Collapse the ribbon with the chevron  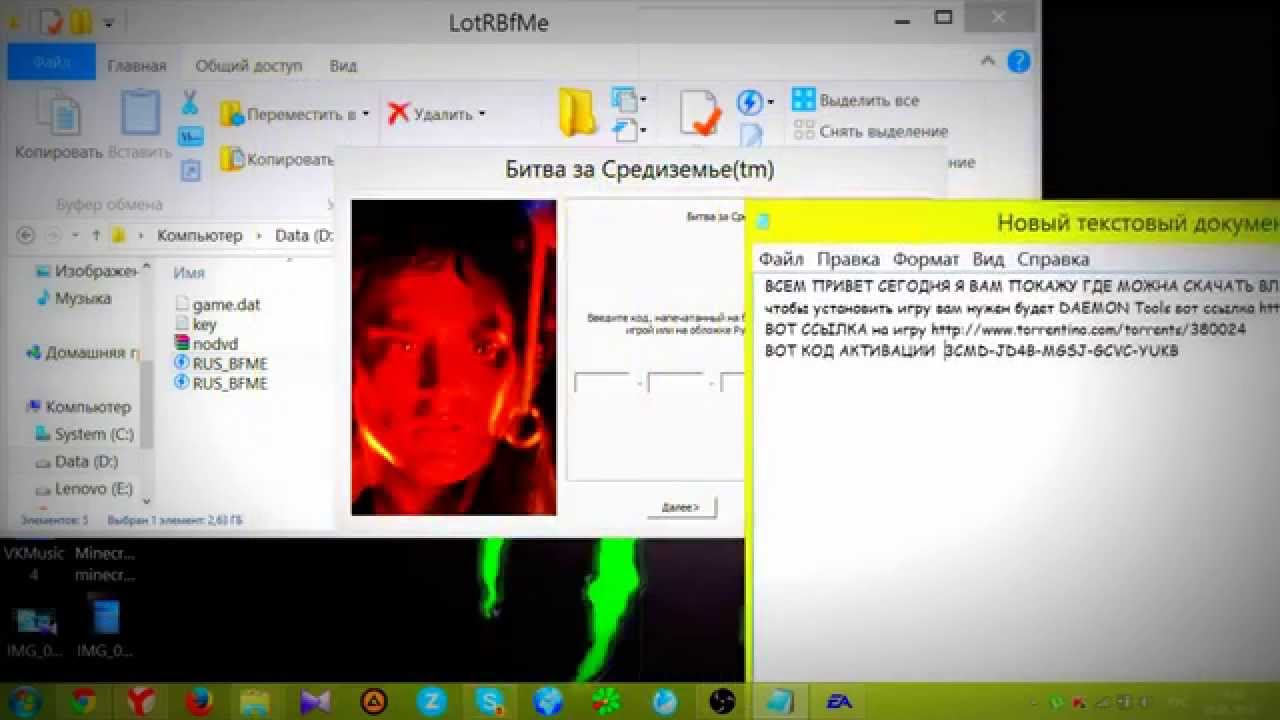[989, 62]
